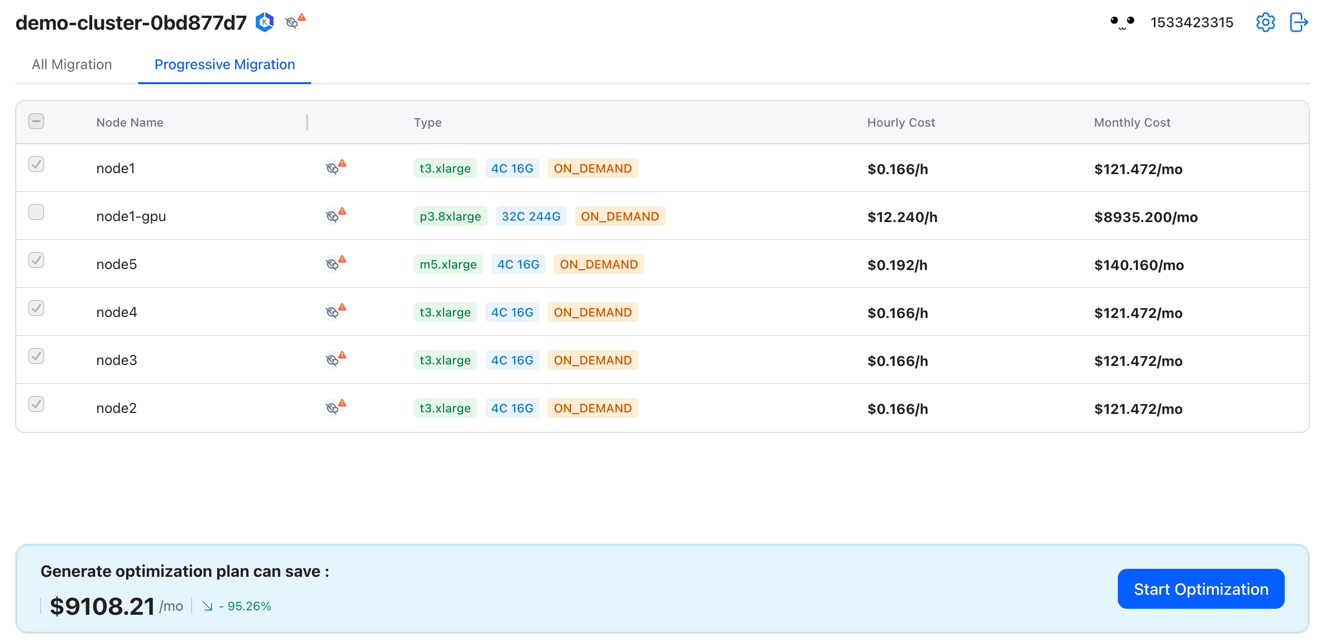Screen dimensions: 1318x640
Task: Uncheck the node3 row checkbox
Action: (36, 356)
